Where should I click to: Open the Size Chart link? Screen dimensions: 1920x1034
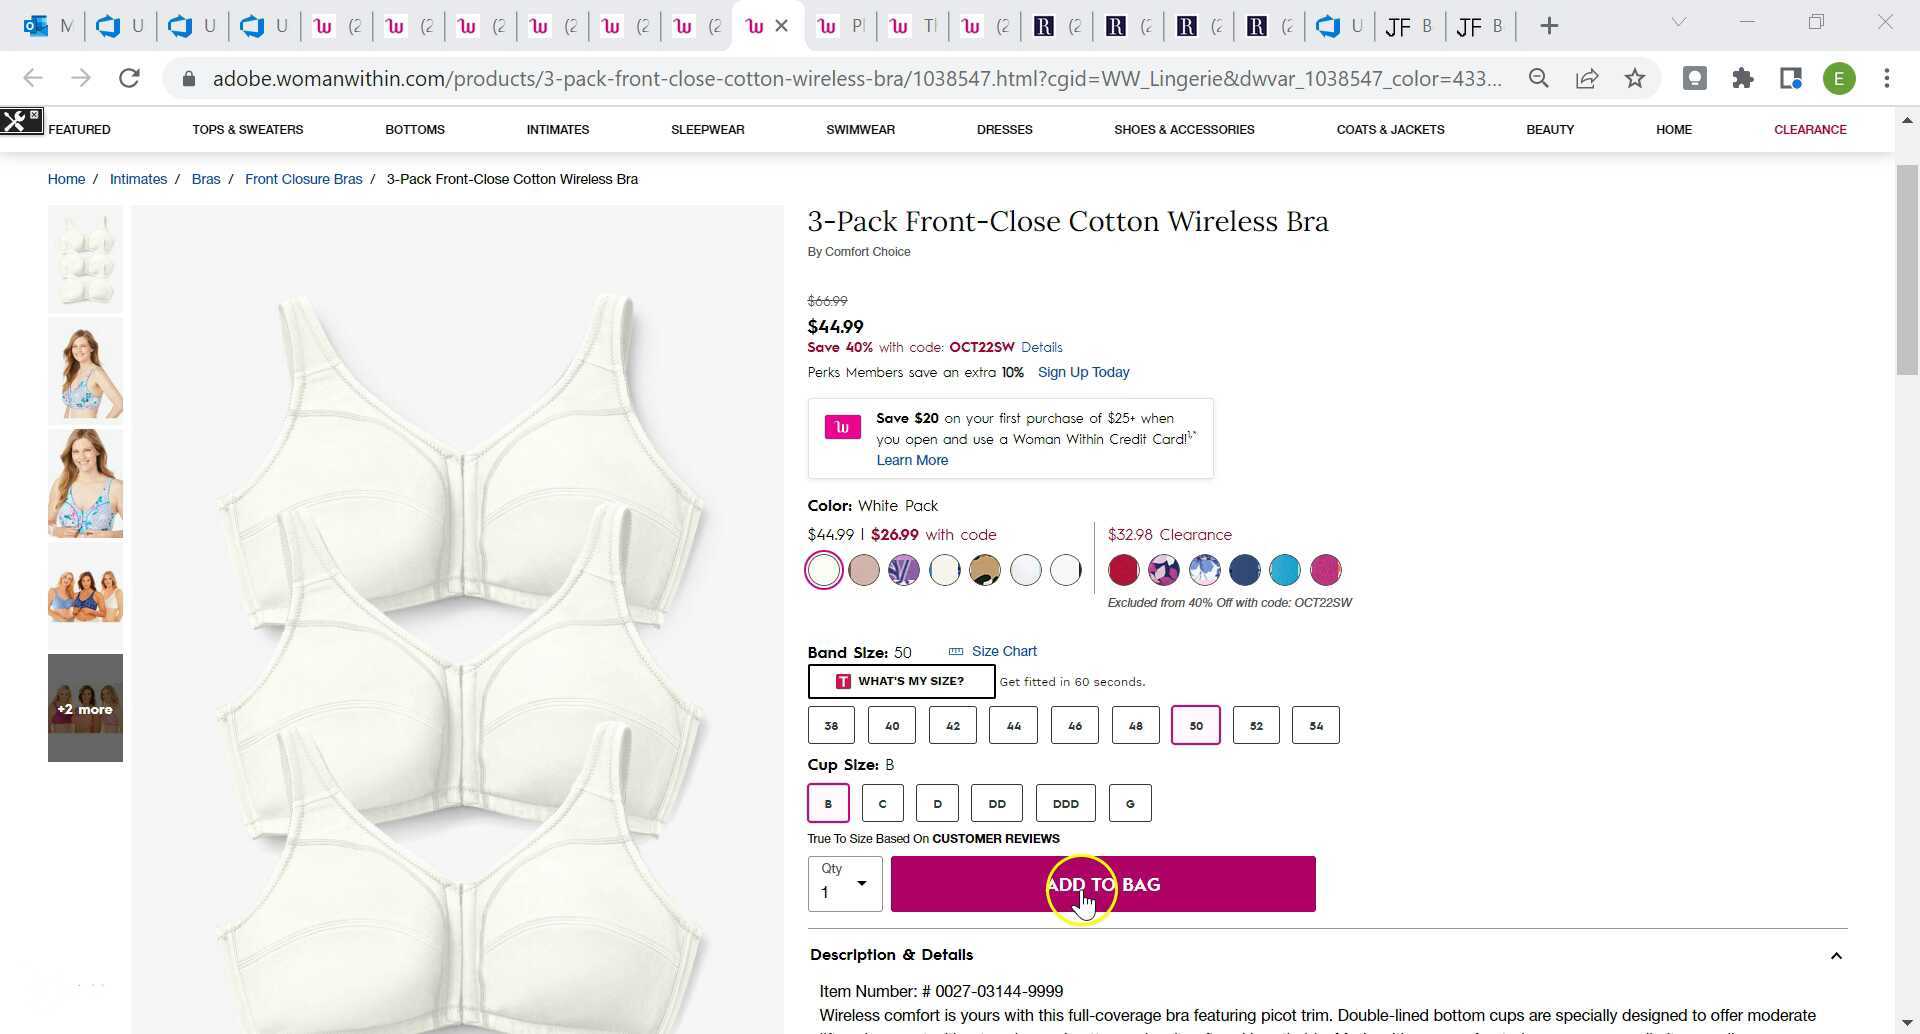[1003, 651]
